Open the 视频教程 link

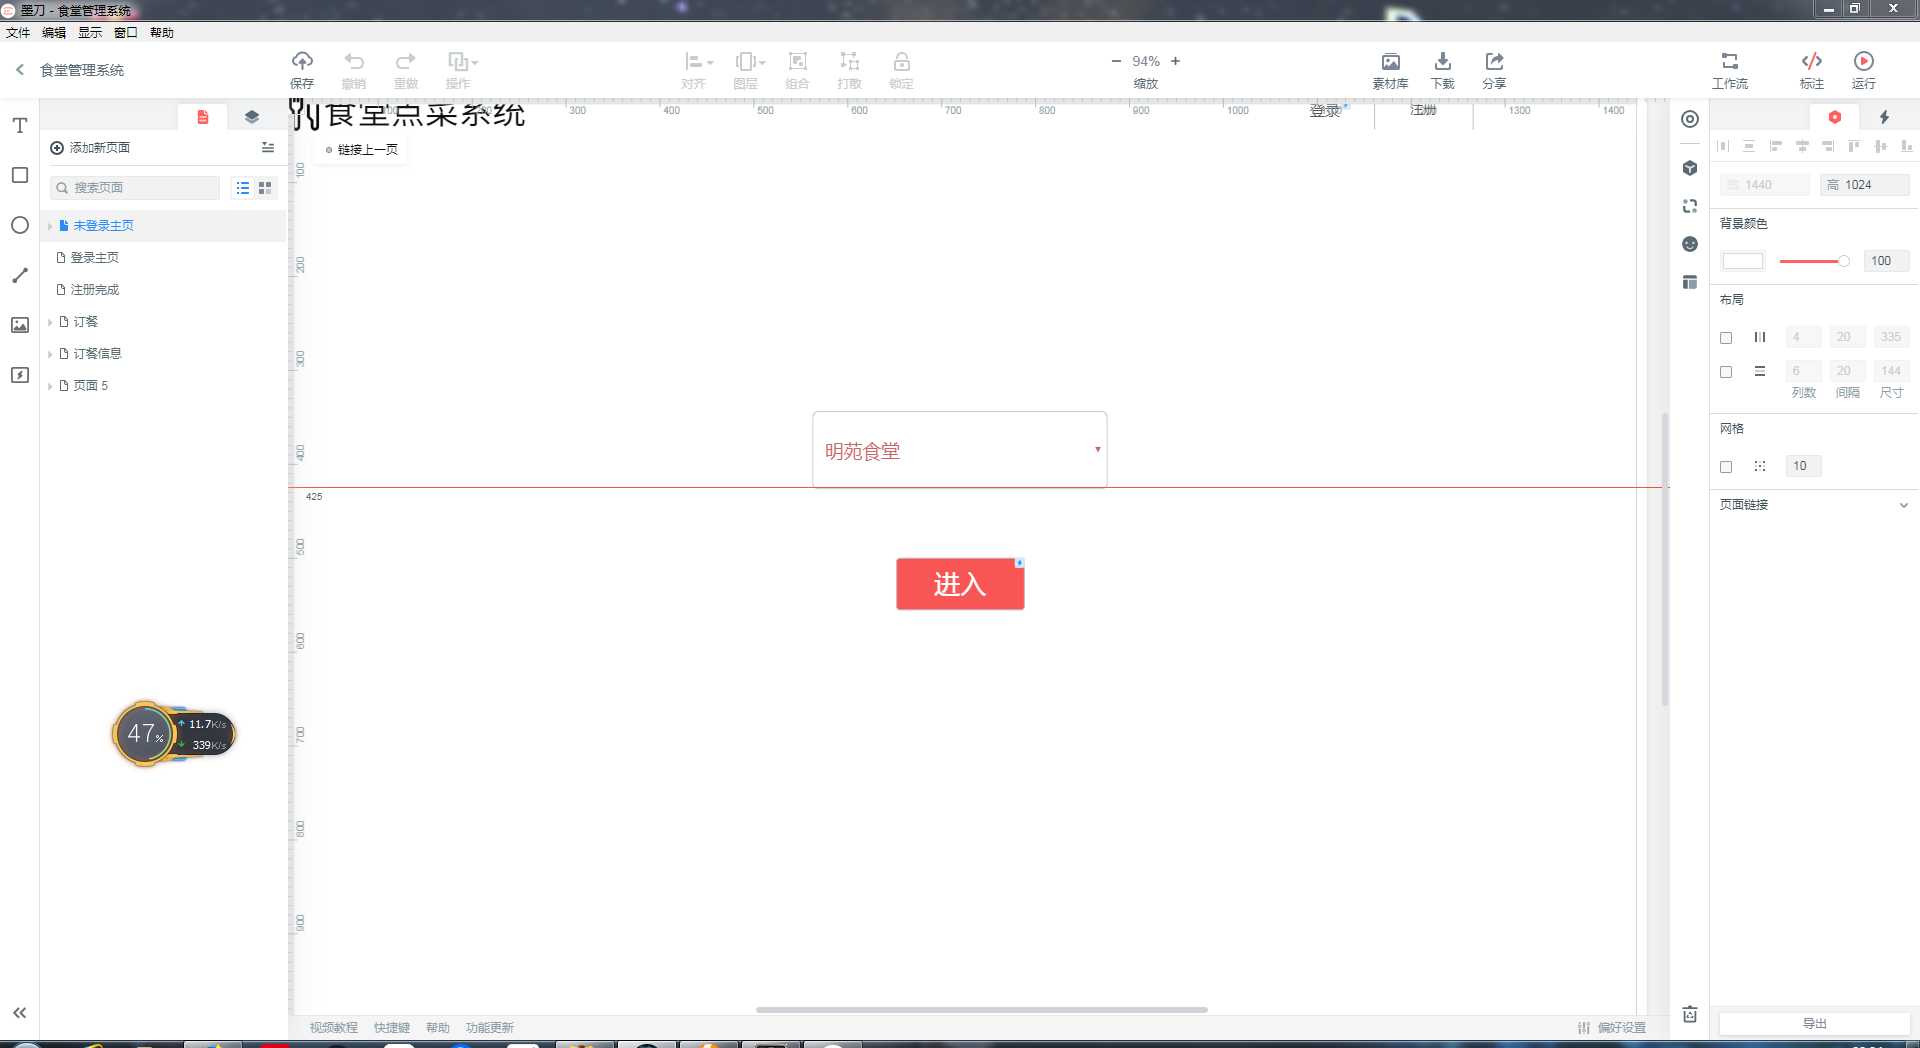(333, 1028)
